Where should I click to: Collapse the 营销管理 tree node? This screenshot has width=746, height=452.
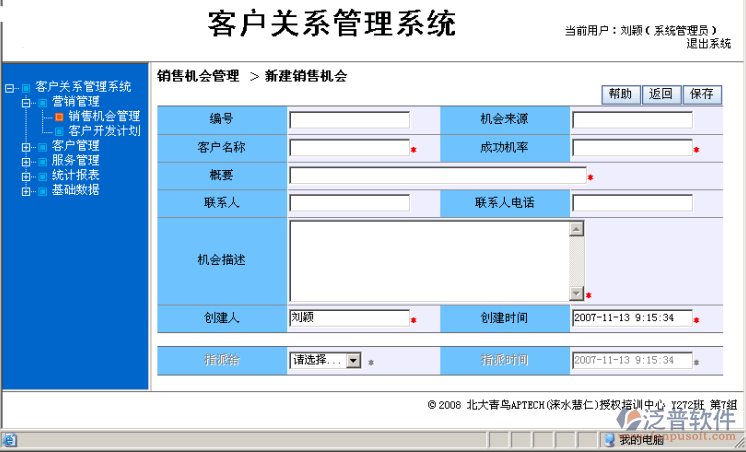point(26,102)
